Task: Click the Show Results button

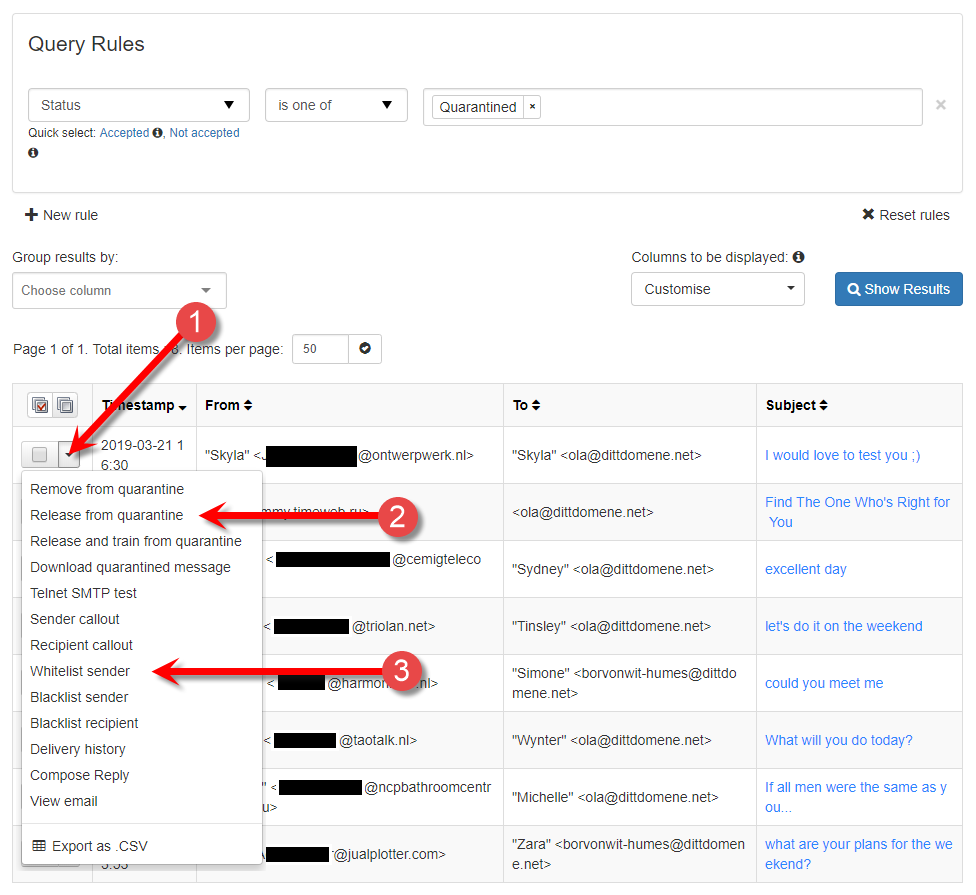Action: 898,289
